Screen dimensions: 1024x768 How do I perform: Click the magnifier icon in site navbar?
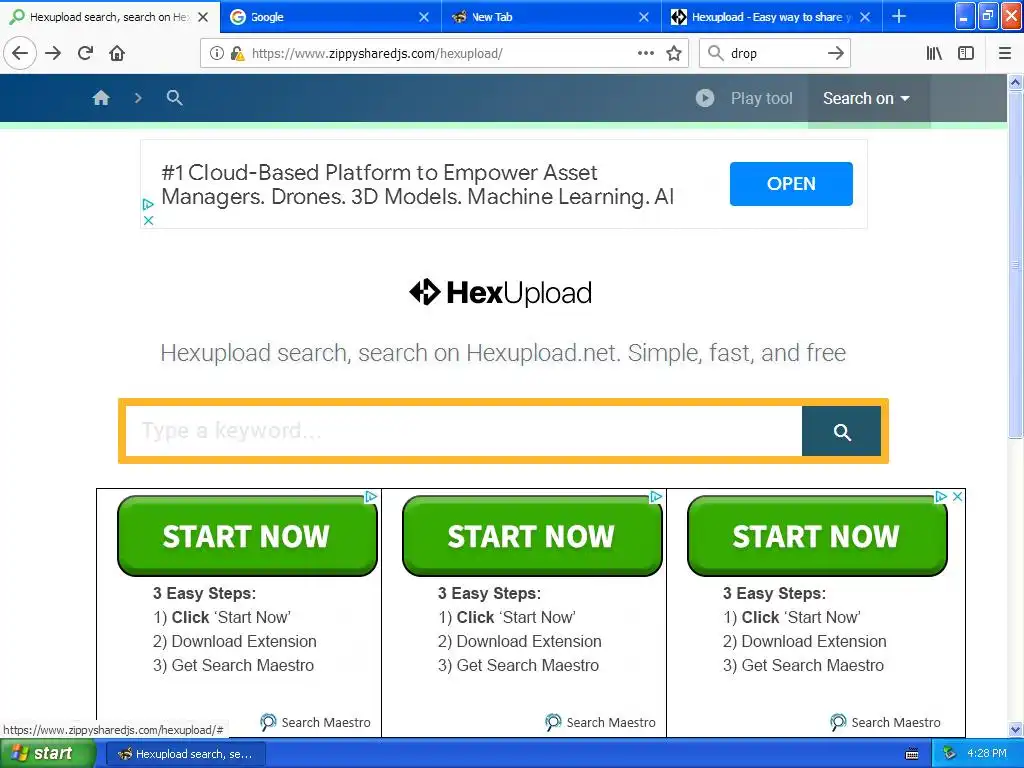[174, 98]
